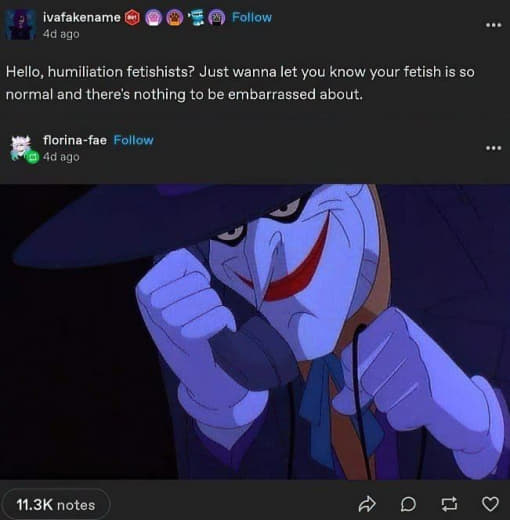The image size is (510, 520).
Task: Like the post with heart icon
Action: pyautogui.click(x=490, y=504)
